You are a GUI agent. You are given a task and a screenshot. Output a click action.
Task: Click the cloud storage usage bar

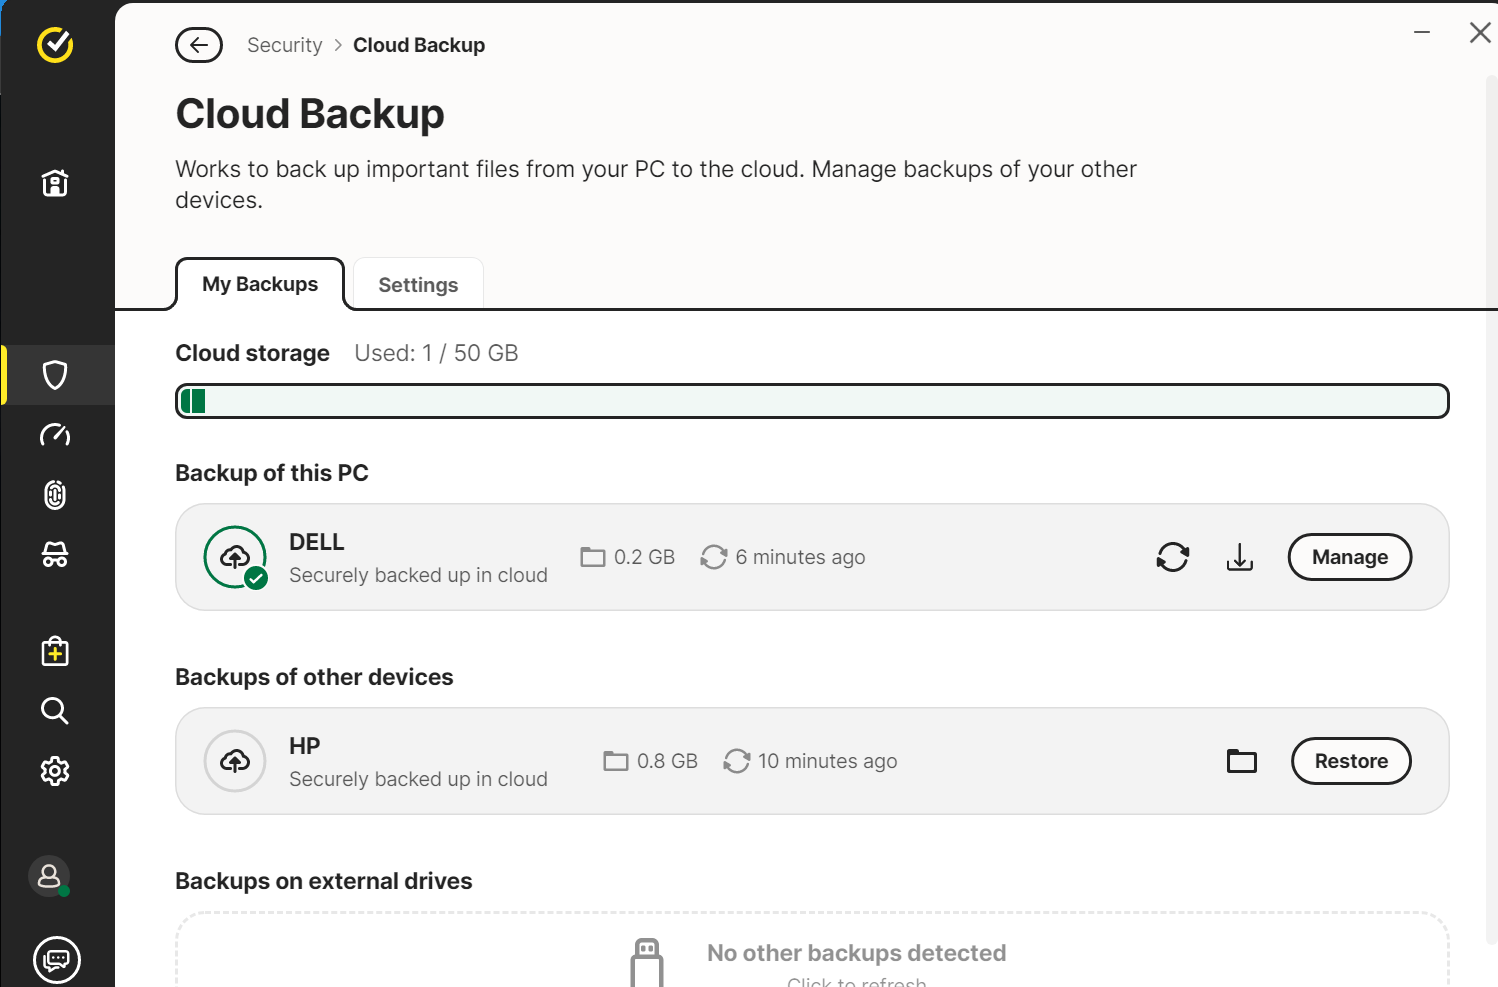812,401
